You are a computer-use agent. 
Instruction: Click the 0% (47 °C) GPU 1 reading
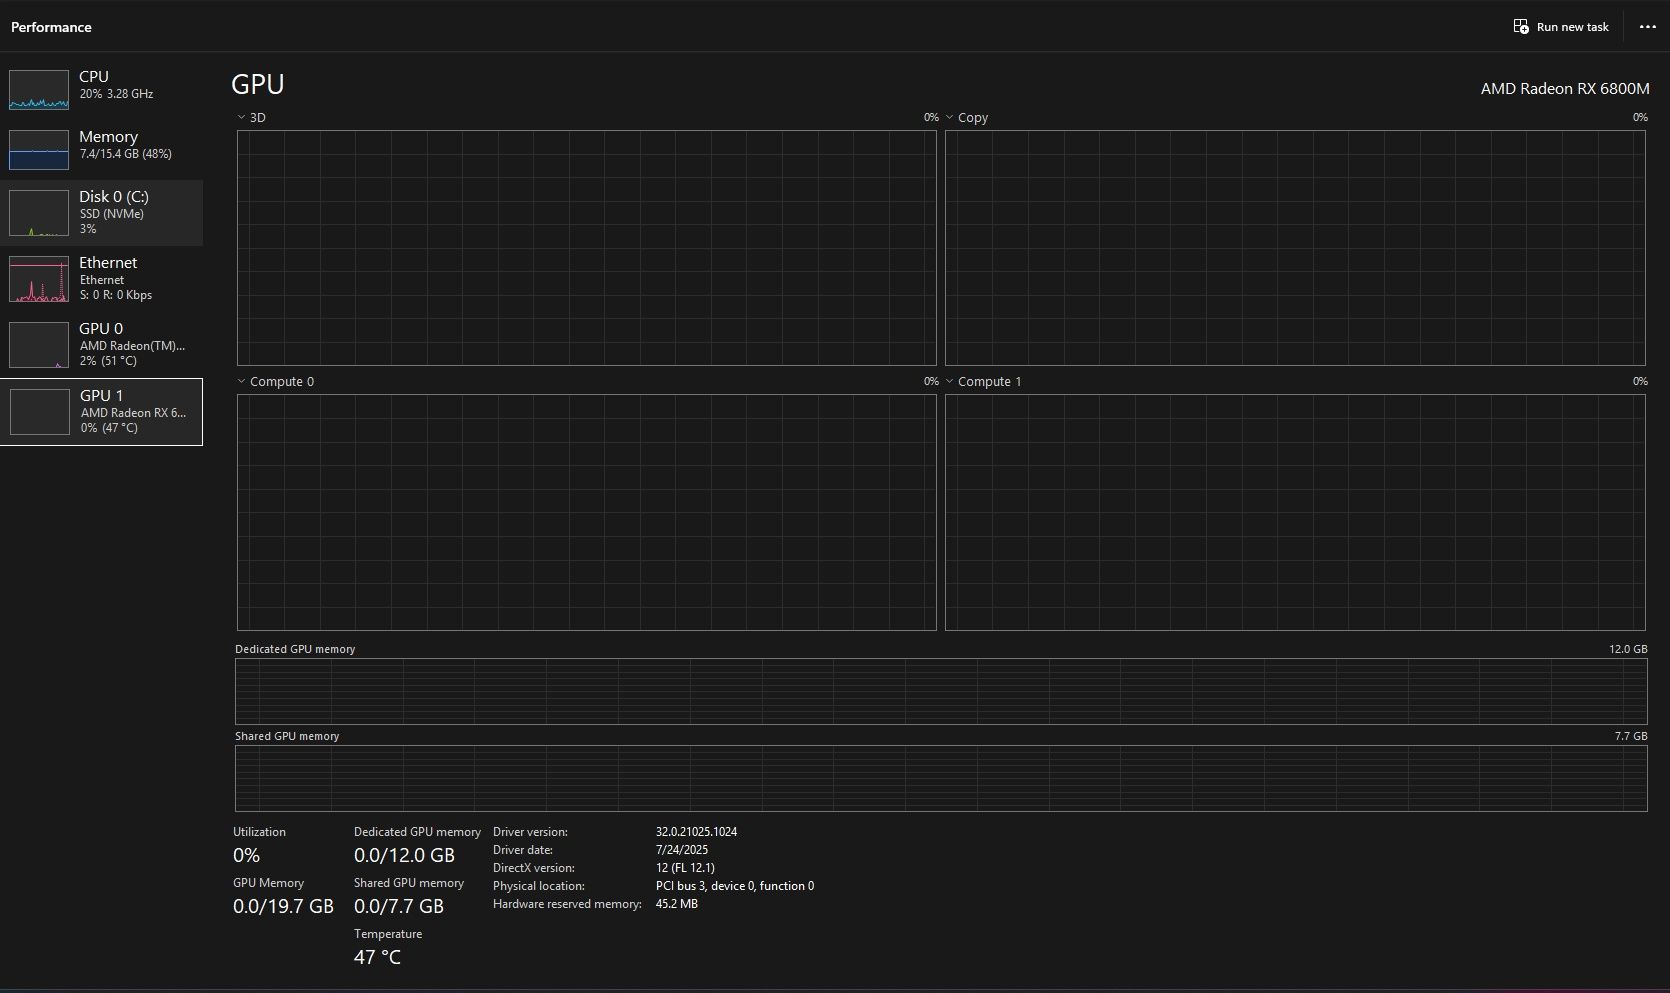109,428
